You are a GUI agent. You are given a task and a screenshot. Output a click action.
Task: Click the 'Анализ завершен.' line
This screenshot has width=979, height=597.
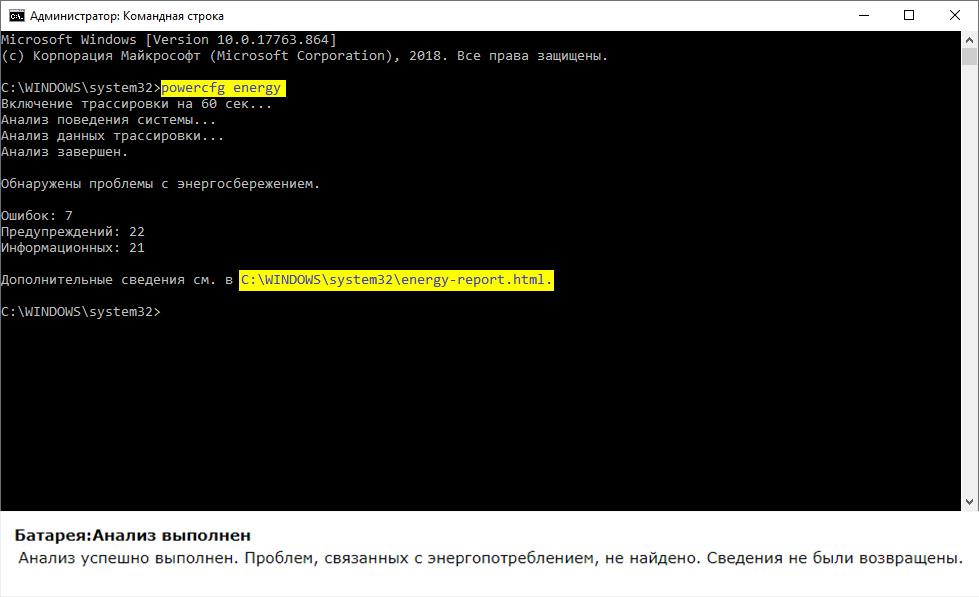pos(65,152)
